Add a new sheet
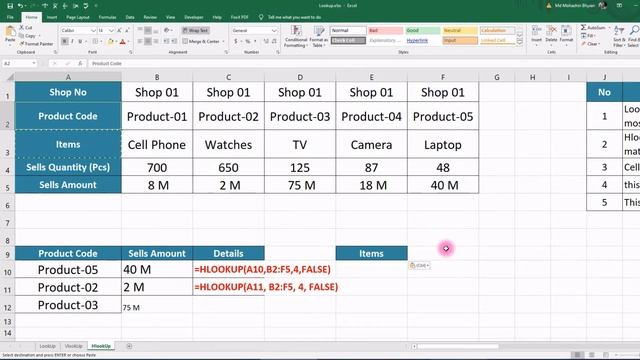The image size is (640, 360). coord(129,346)
